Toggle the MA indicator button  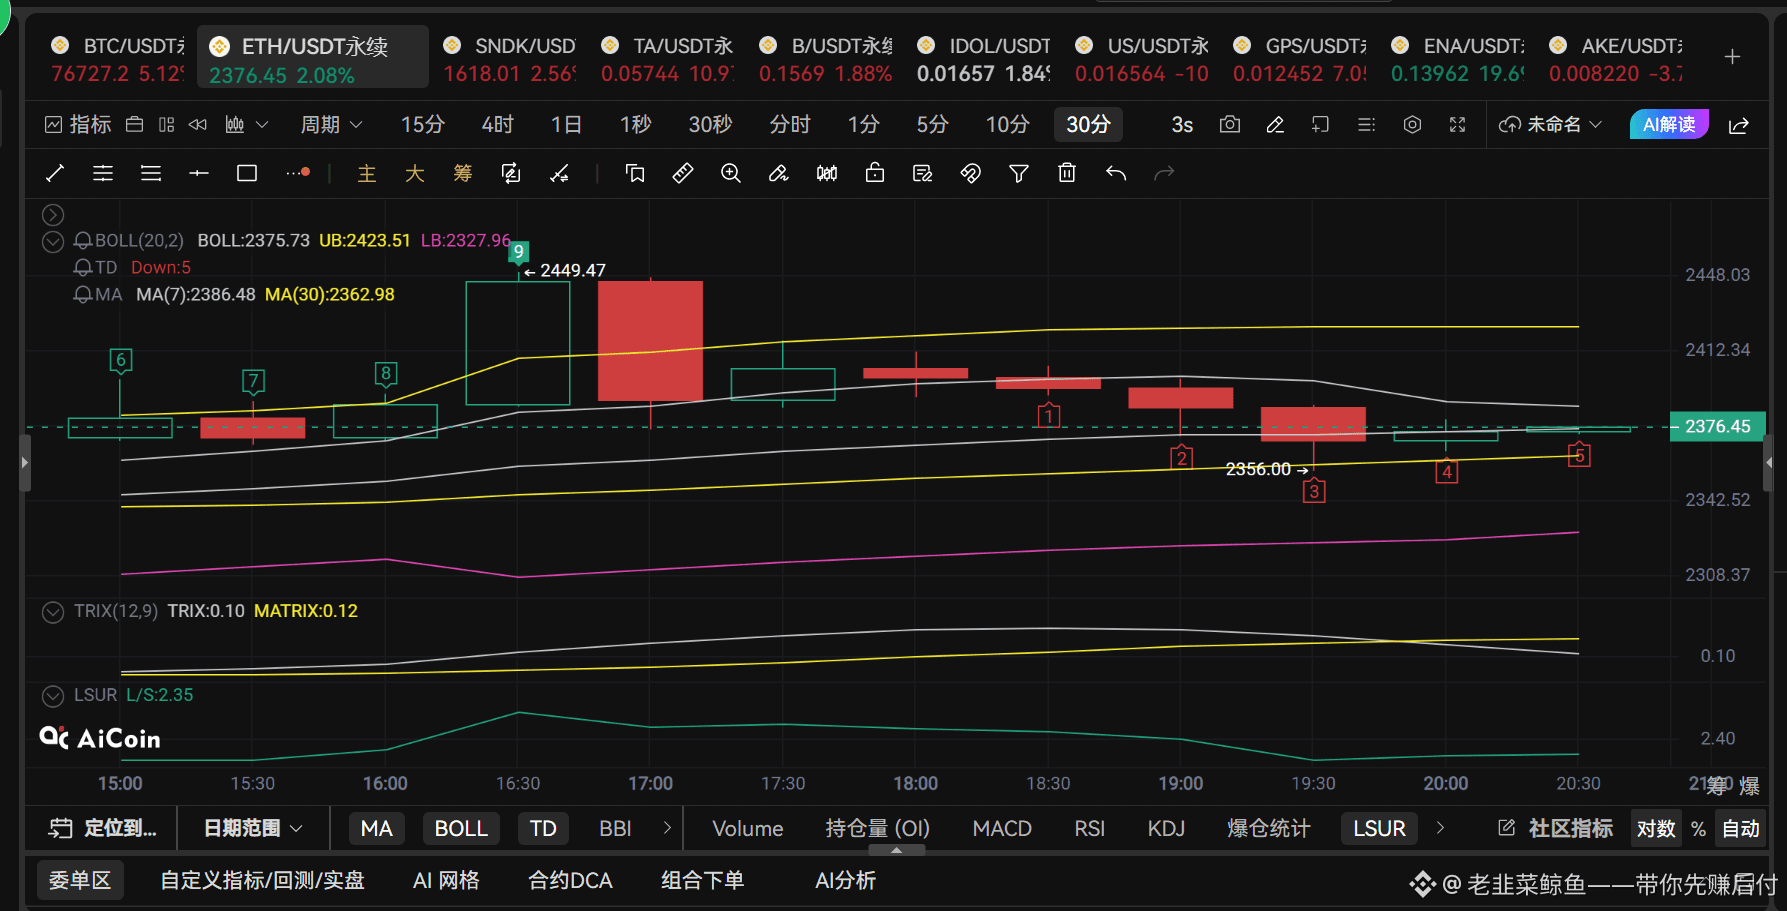377,828
